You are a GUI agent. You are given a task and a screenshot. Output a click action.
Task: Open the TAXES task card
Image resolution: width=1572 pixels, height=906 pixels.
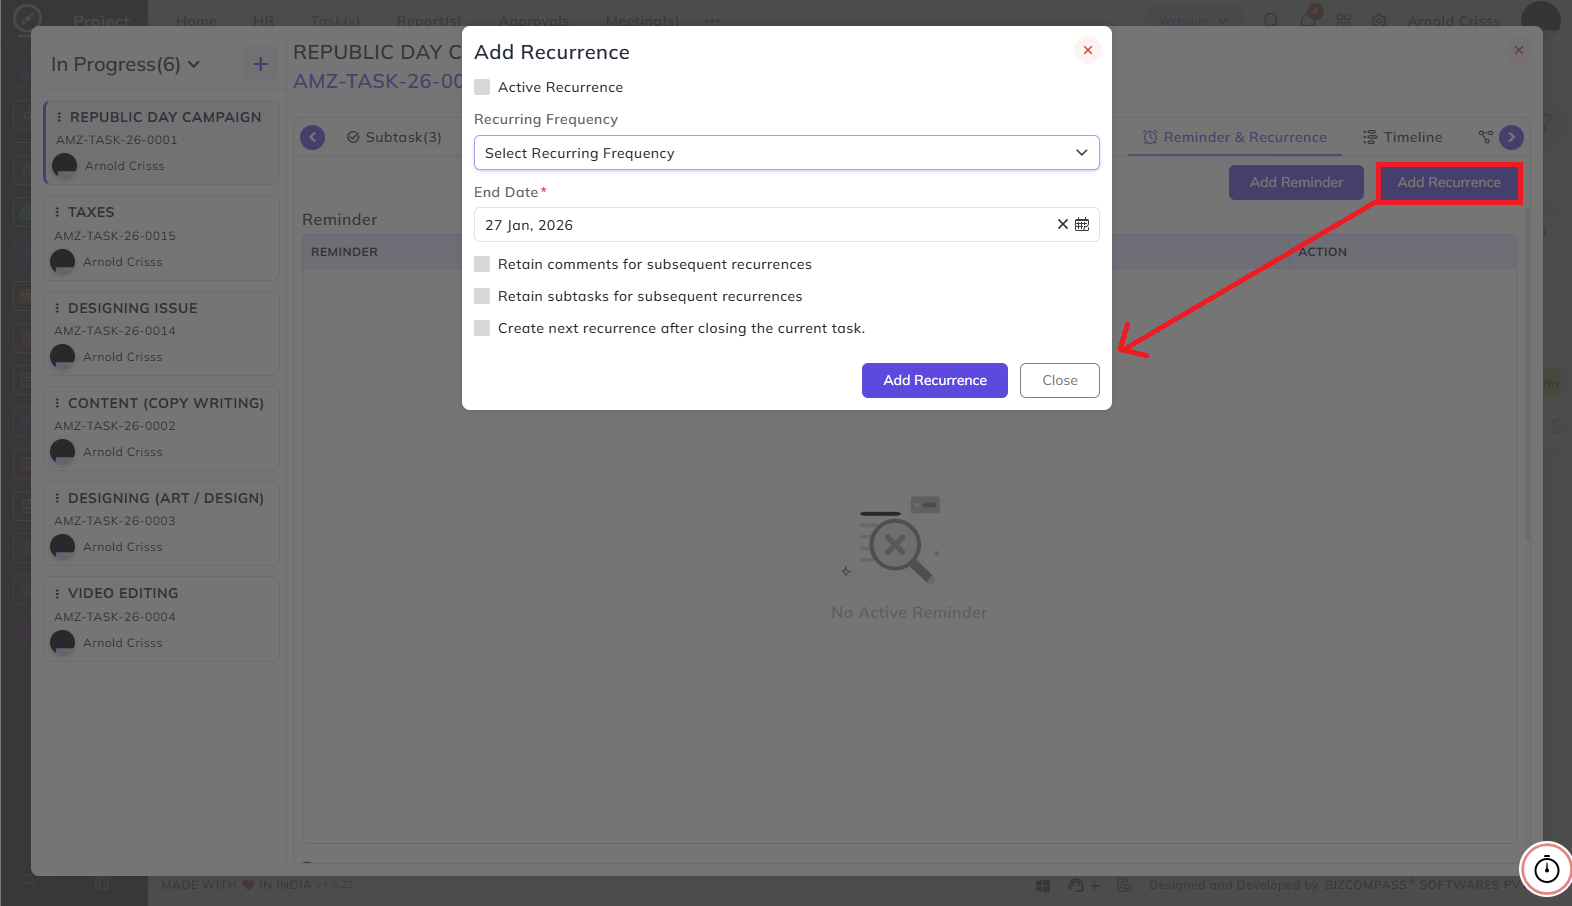[161, 237]
